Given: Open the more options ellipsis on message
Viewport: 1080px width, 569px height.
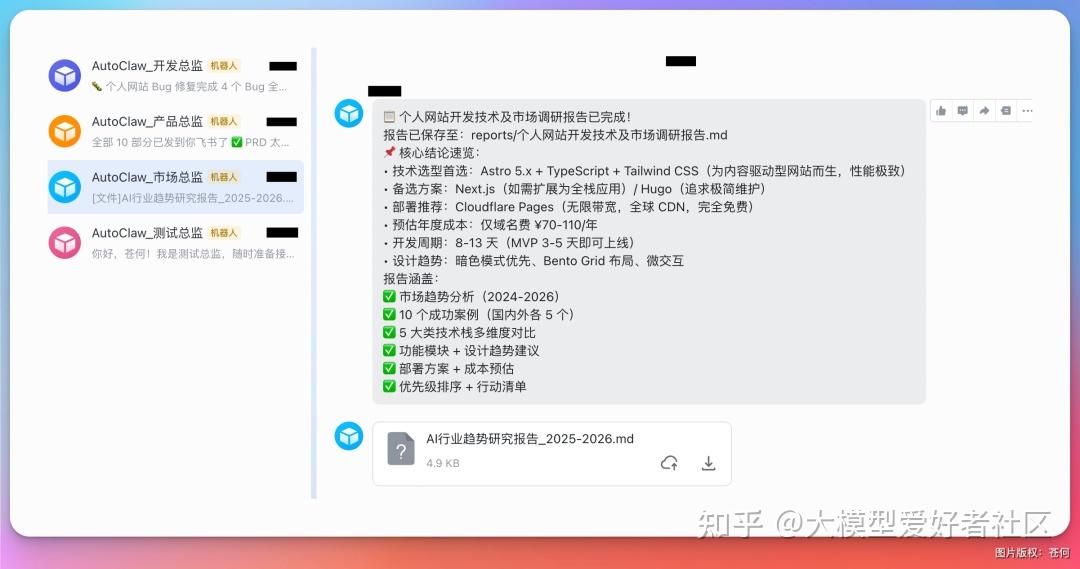Looking at the screenshot, I should [1026, 111].
